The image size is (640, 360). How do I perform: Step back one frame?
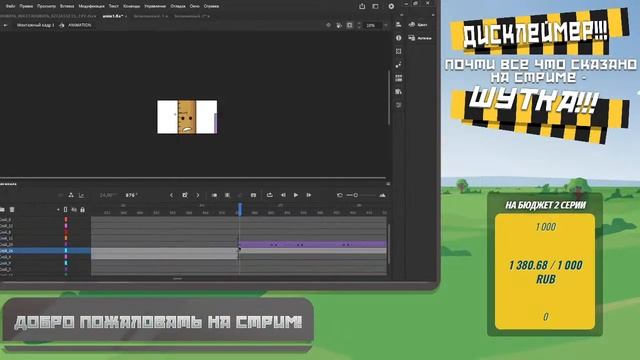coord(283,196)
